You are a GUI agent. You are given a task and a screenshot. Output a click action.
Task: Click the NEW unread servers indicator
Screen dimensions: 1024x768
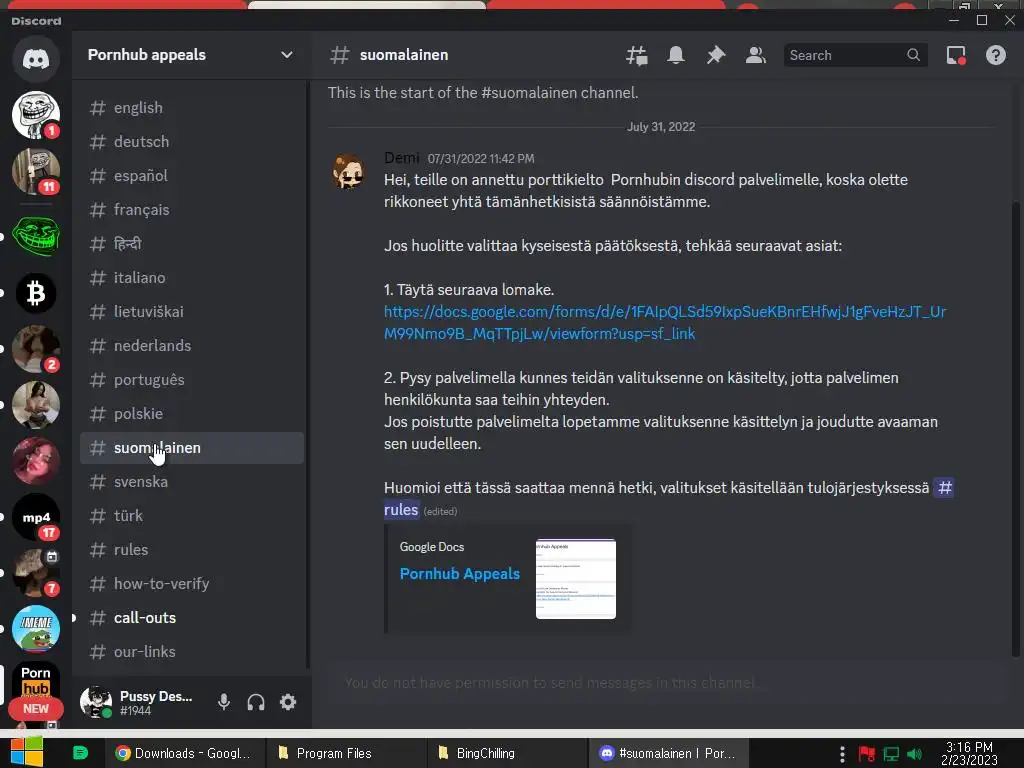[36, 709]
